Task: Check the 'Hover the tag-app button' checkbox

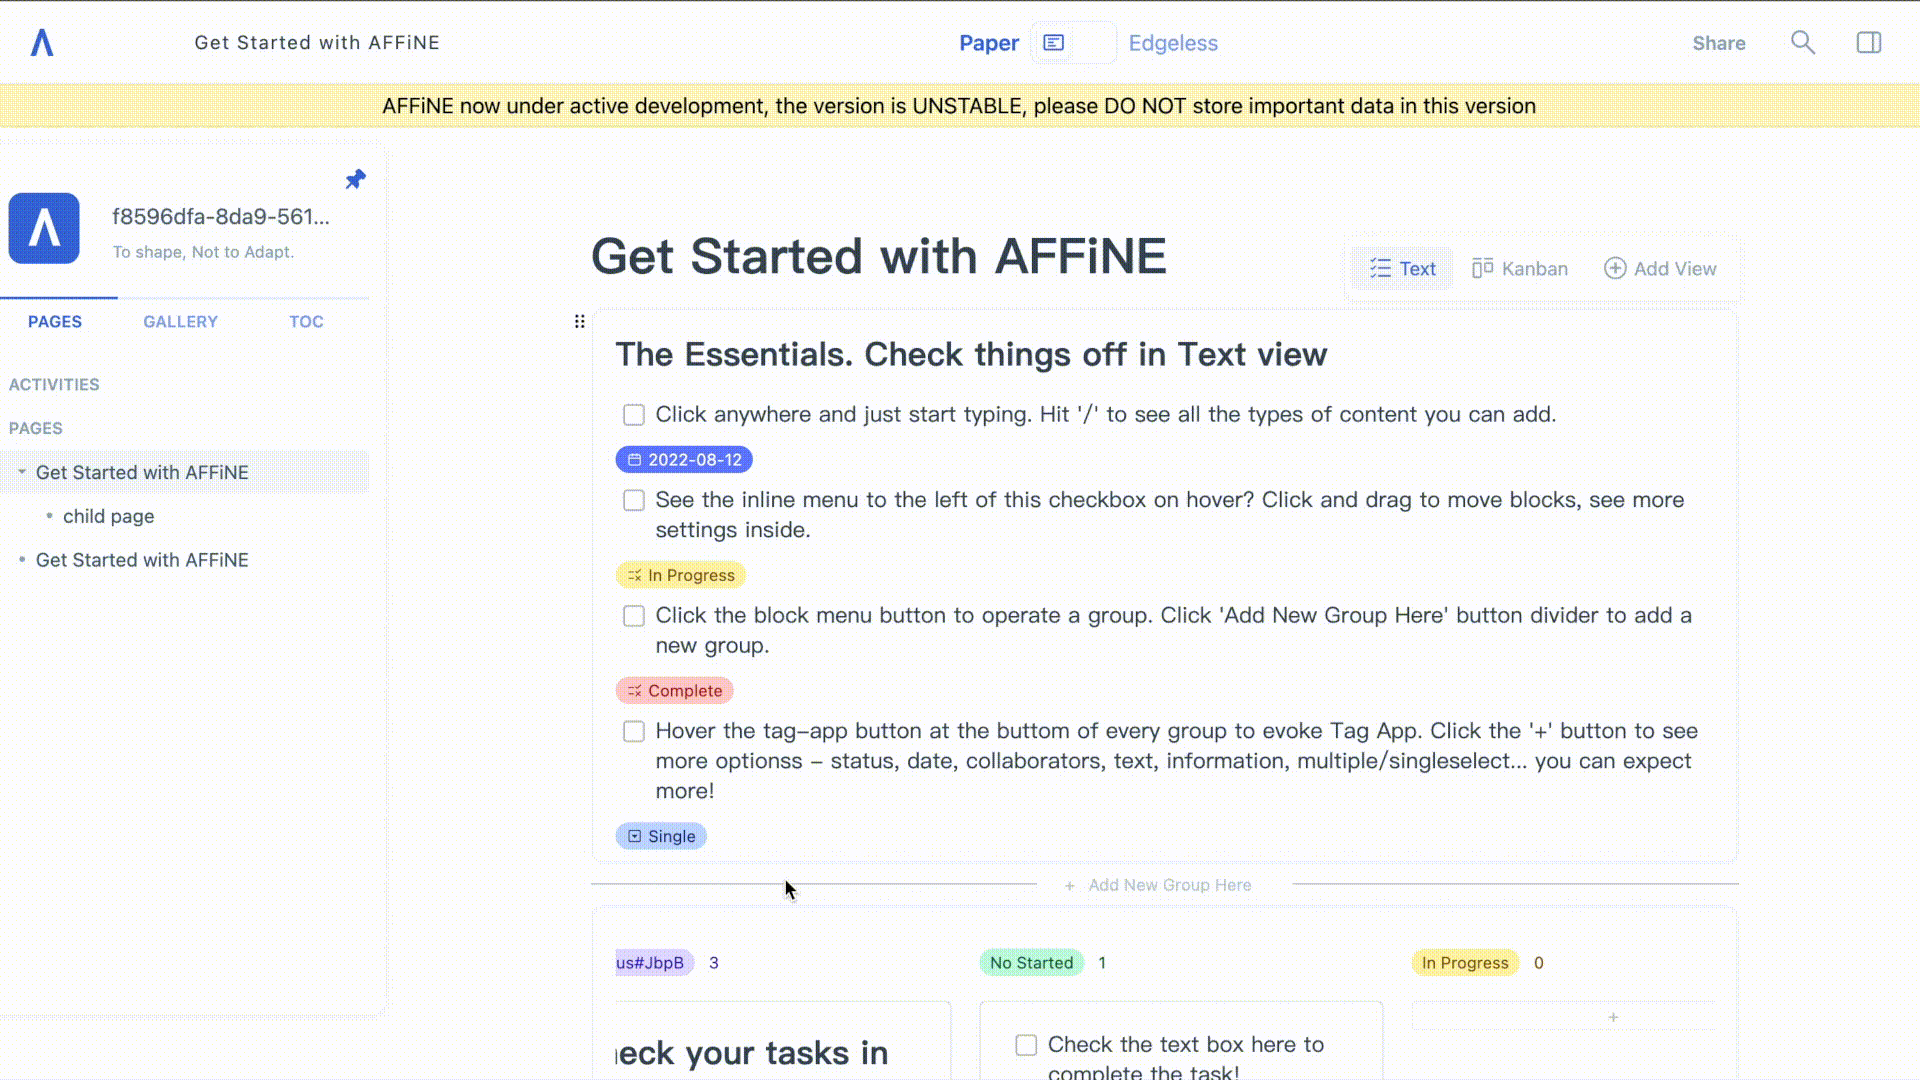Action: click(x=634, y=732)
